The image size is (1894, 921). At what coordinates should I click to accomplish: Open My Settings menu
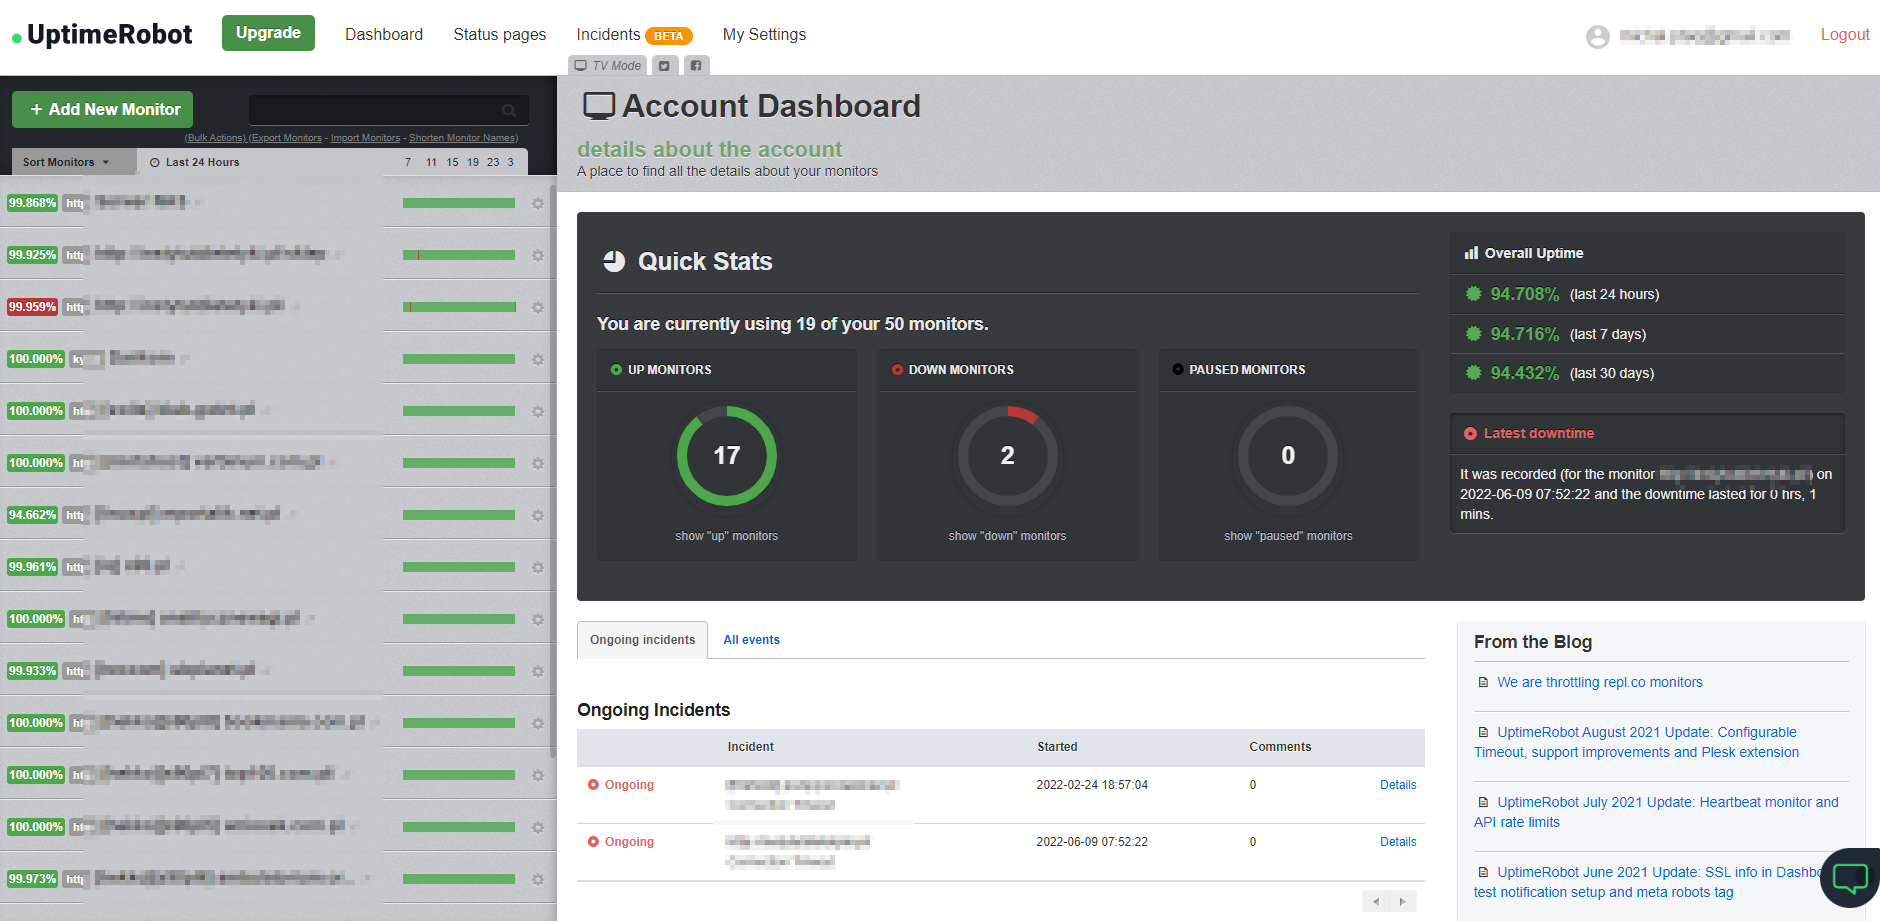tap(764, 35)
